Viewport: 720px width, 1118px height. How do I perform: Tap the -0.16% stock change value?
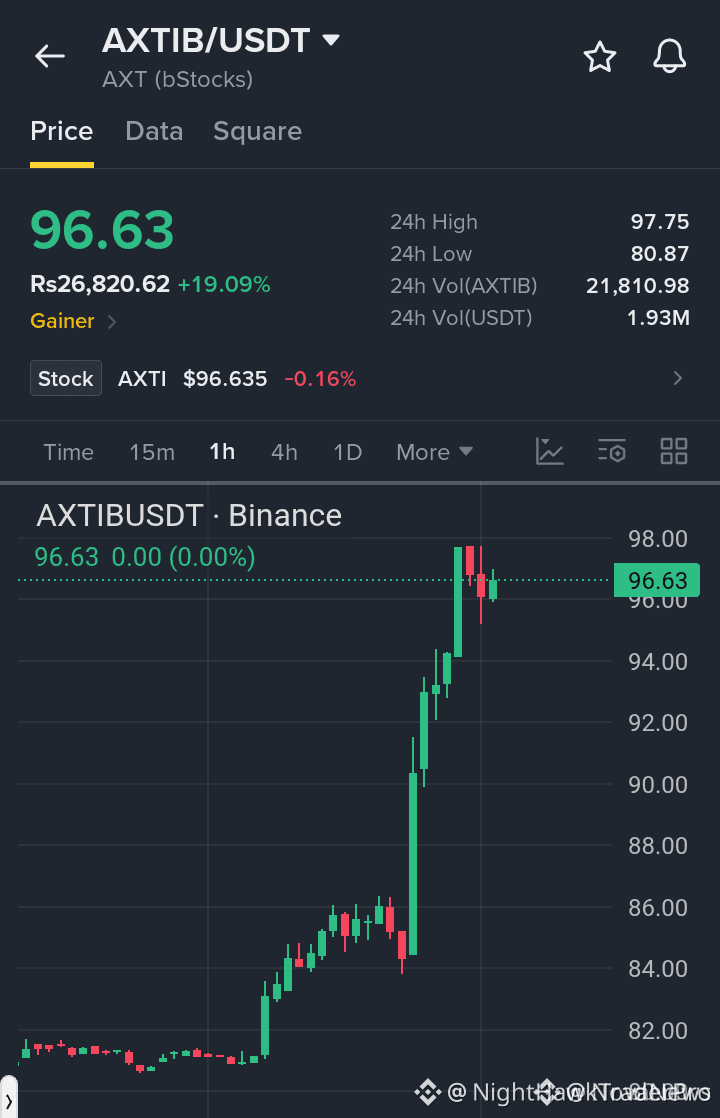[320, 379]
